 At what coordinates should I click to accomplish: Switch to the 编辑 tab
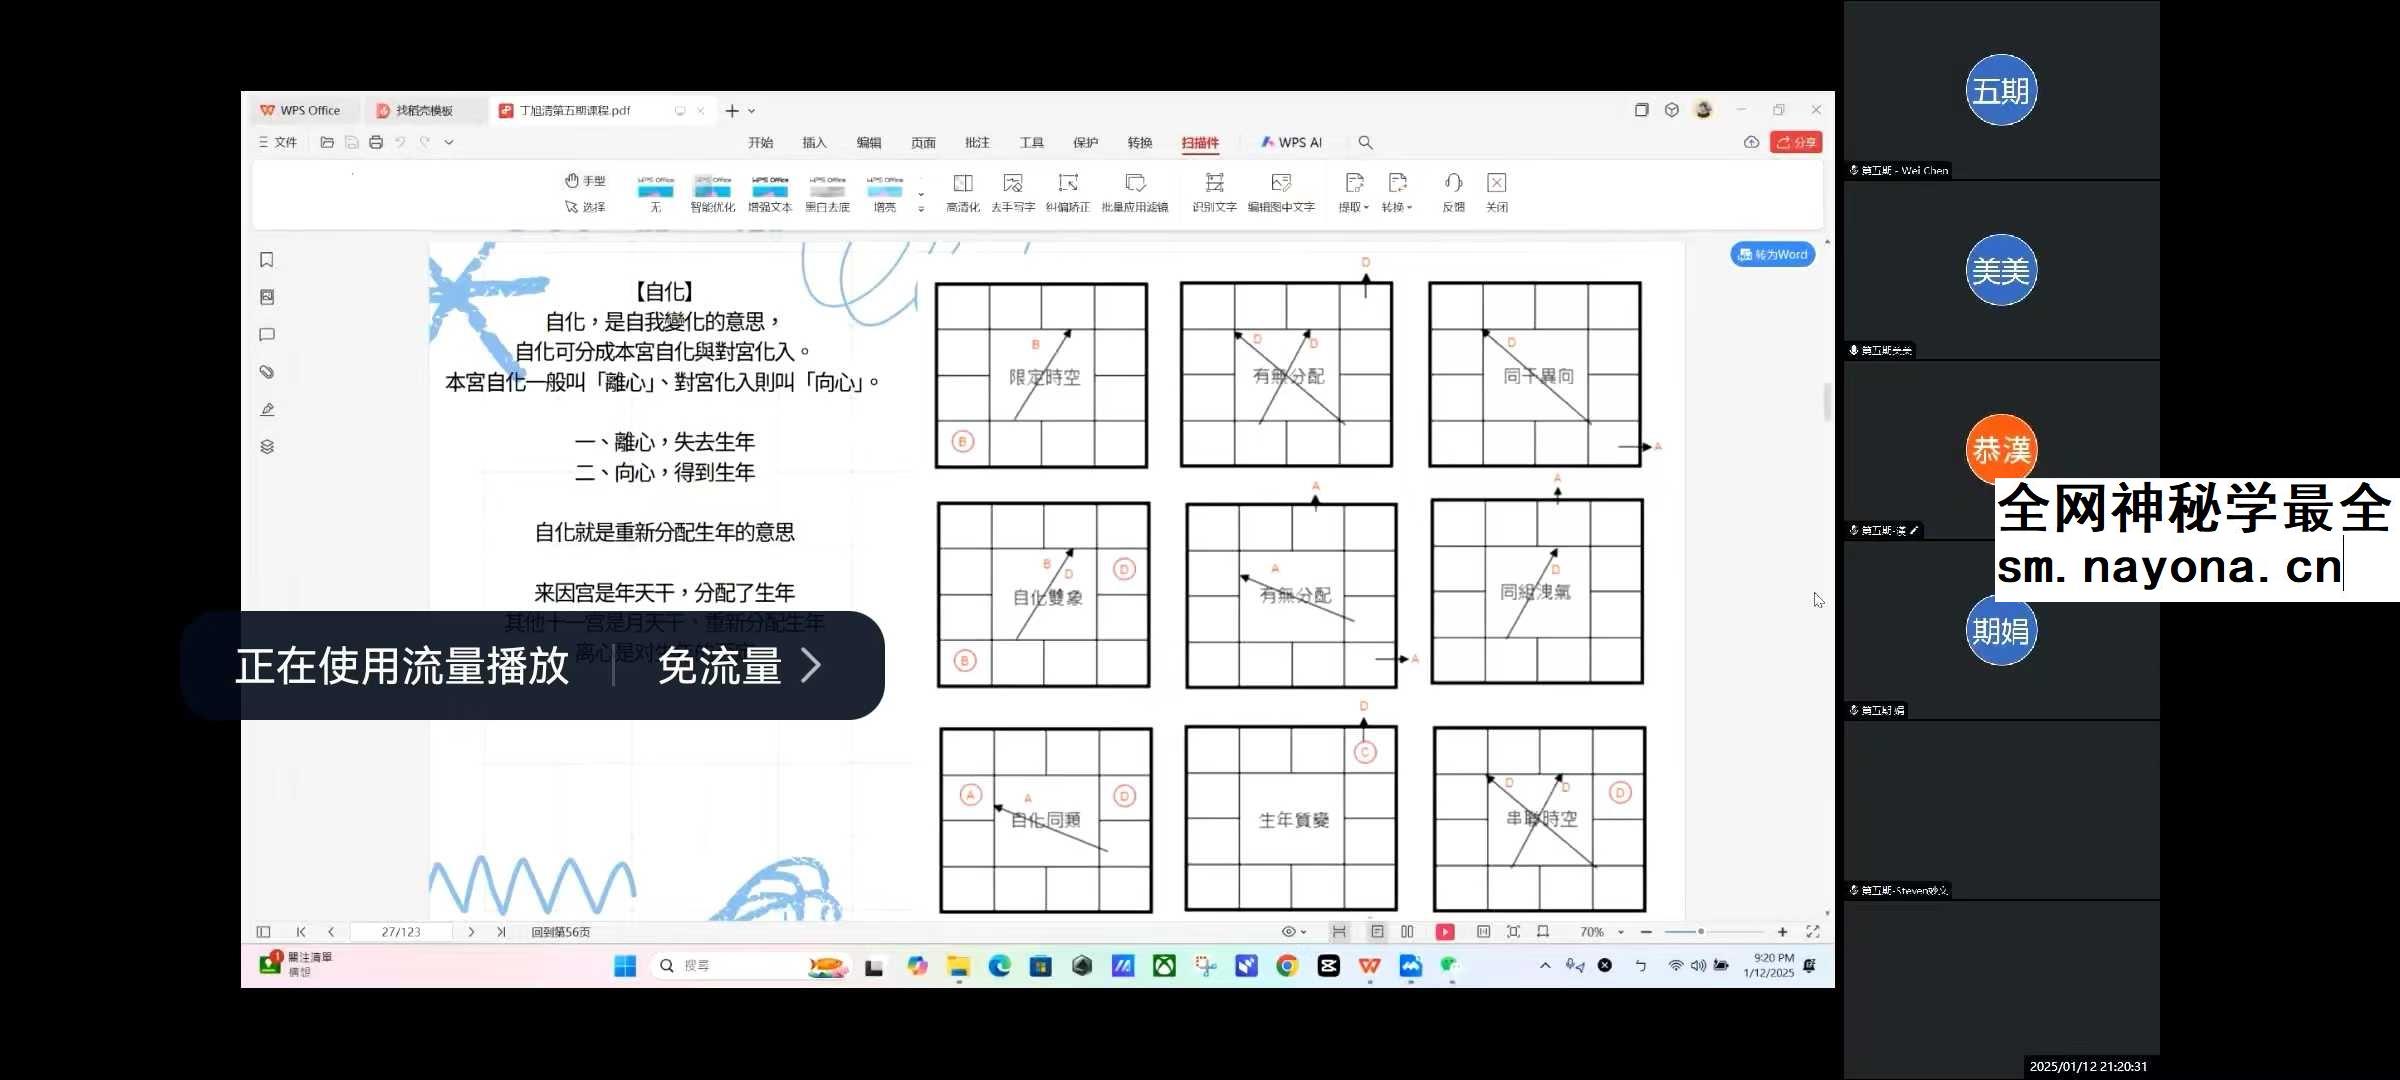pos(869,142)
